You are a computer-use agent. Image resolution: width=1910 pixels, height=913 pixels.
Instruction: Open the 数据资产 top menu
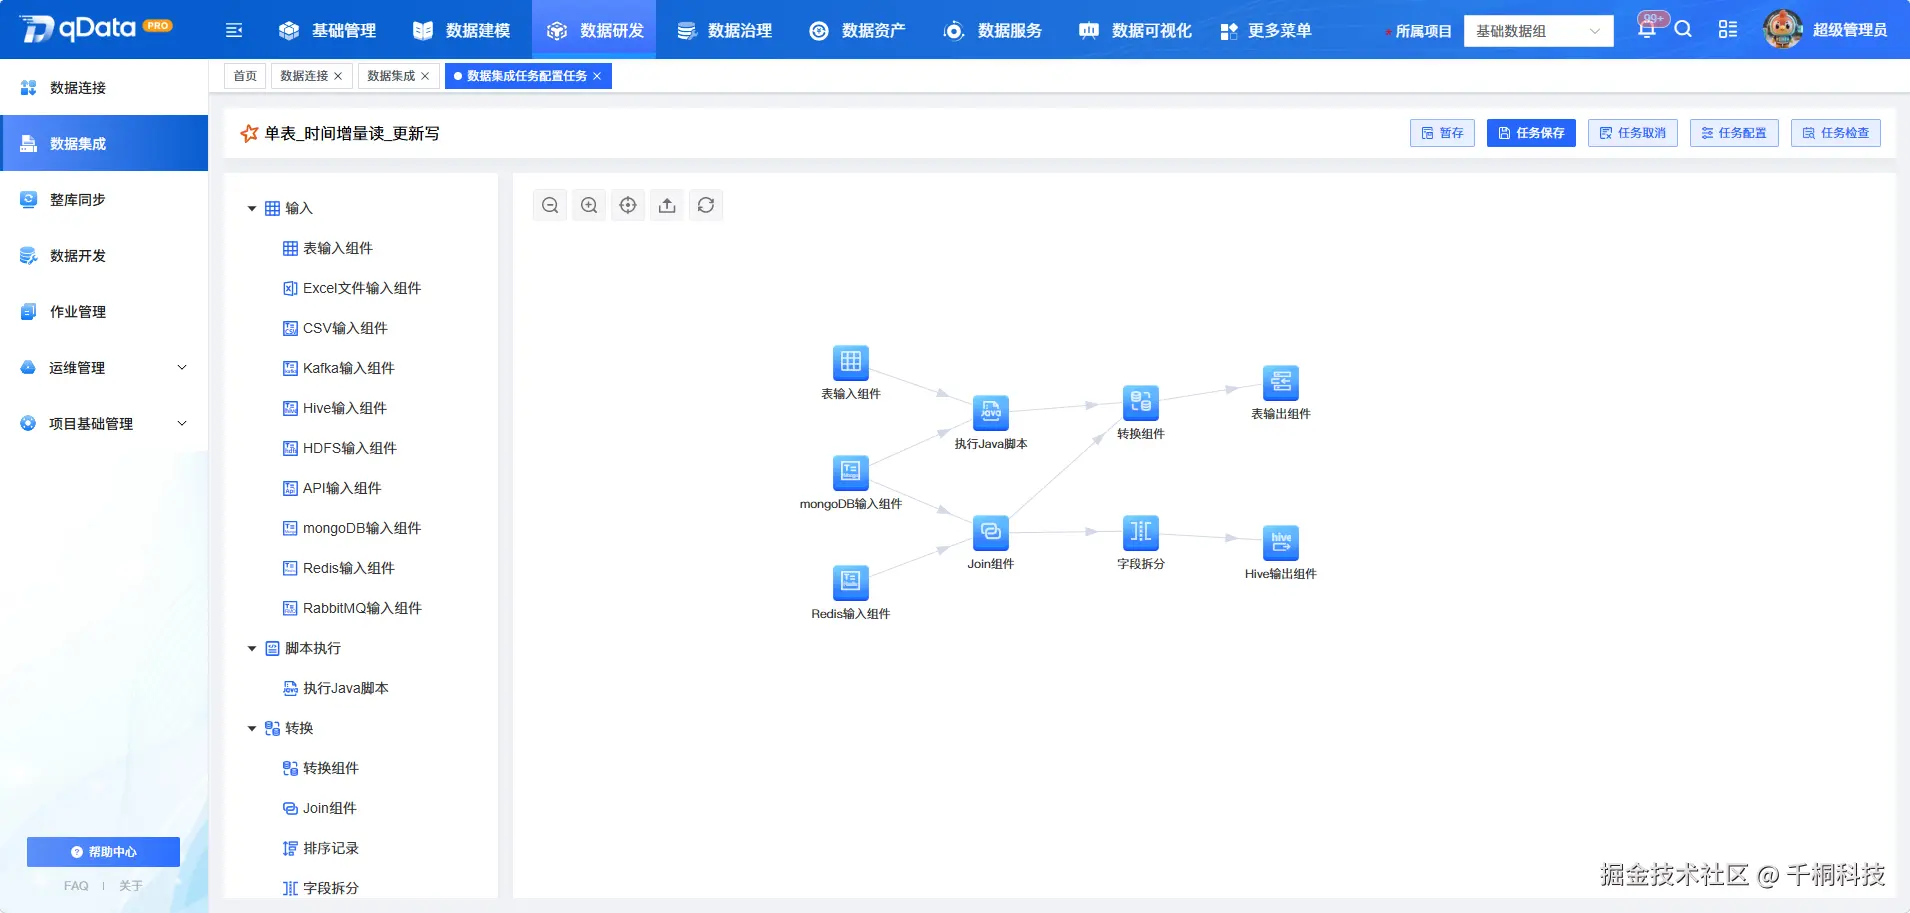coord(858,30)
